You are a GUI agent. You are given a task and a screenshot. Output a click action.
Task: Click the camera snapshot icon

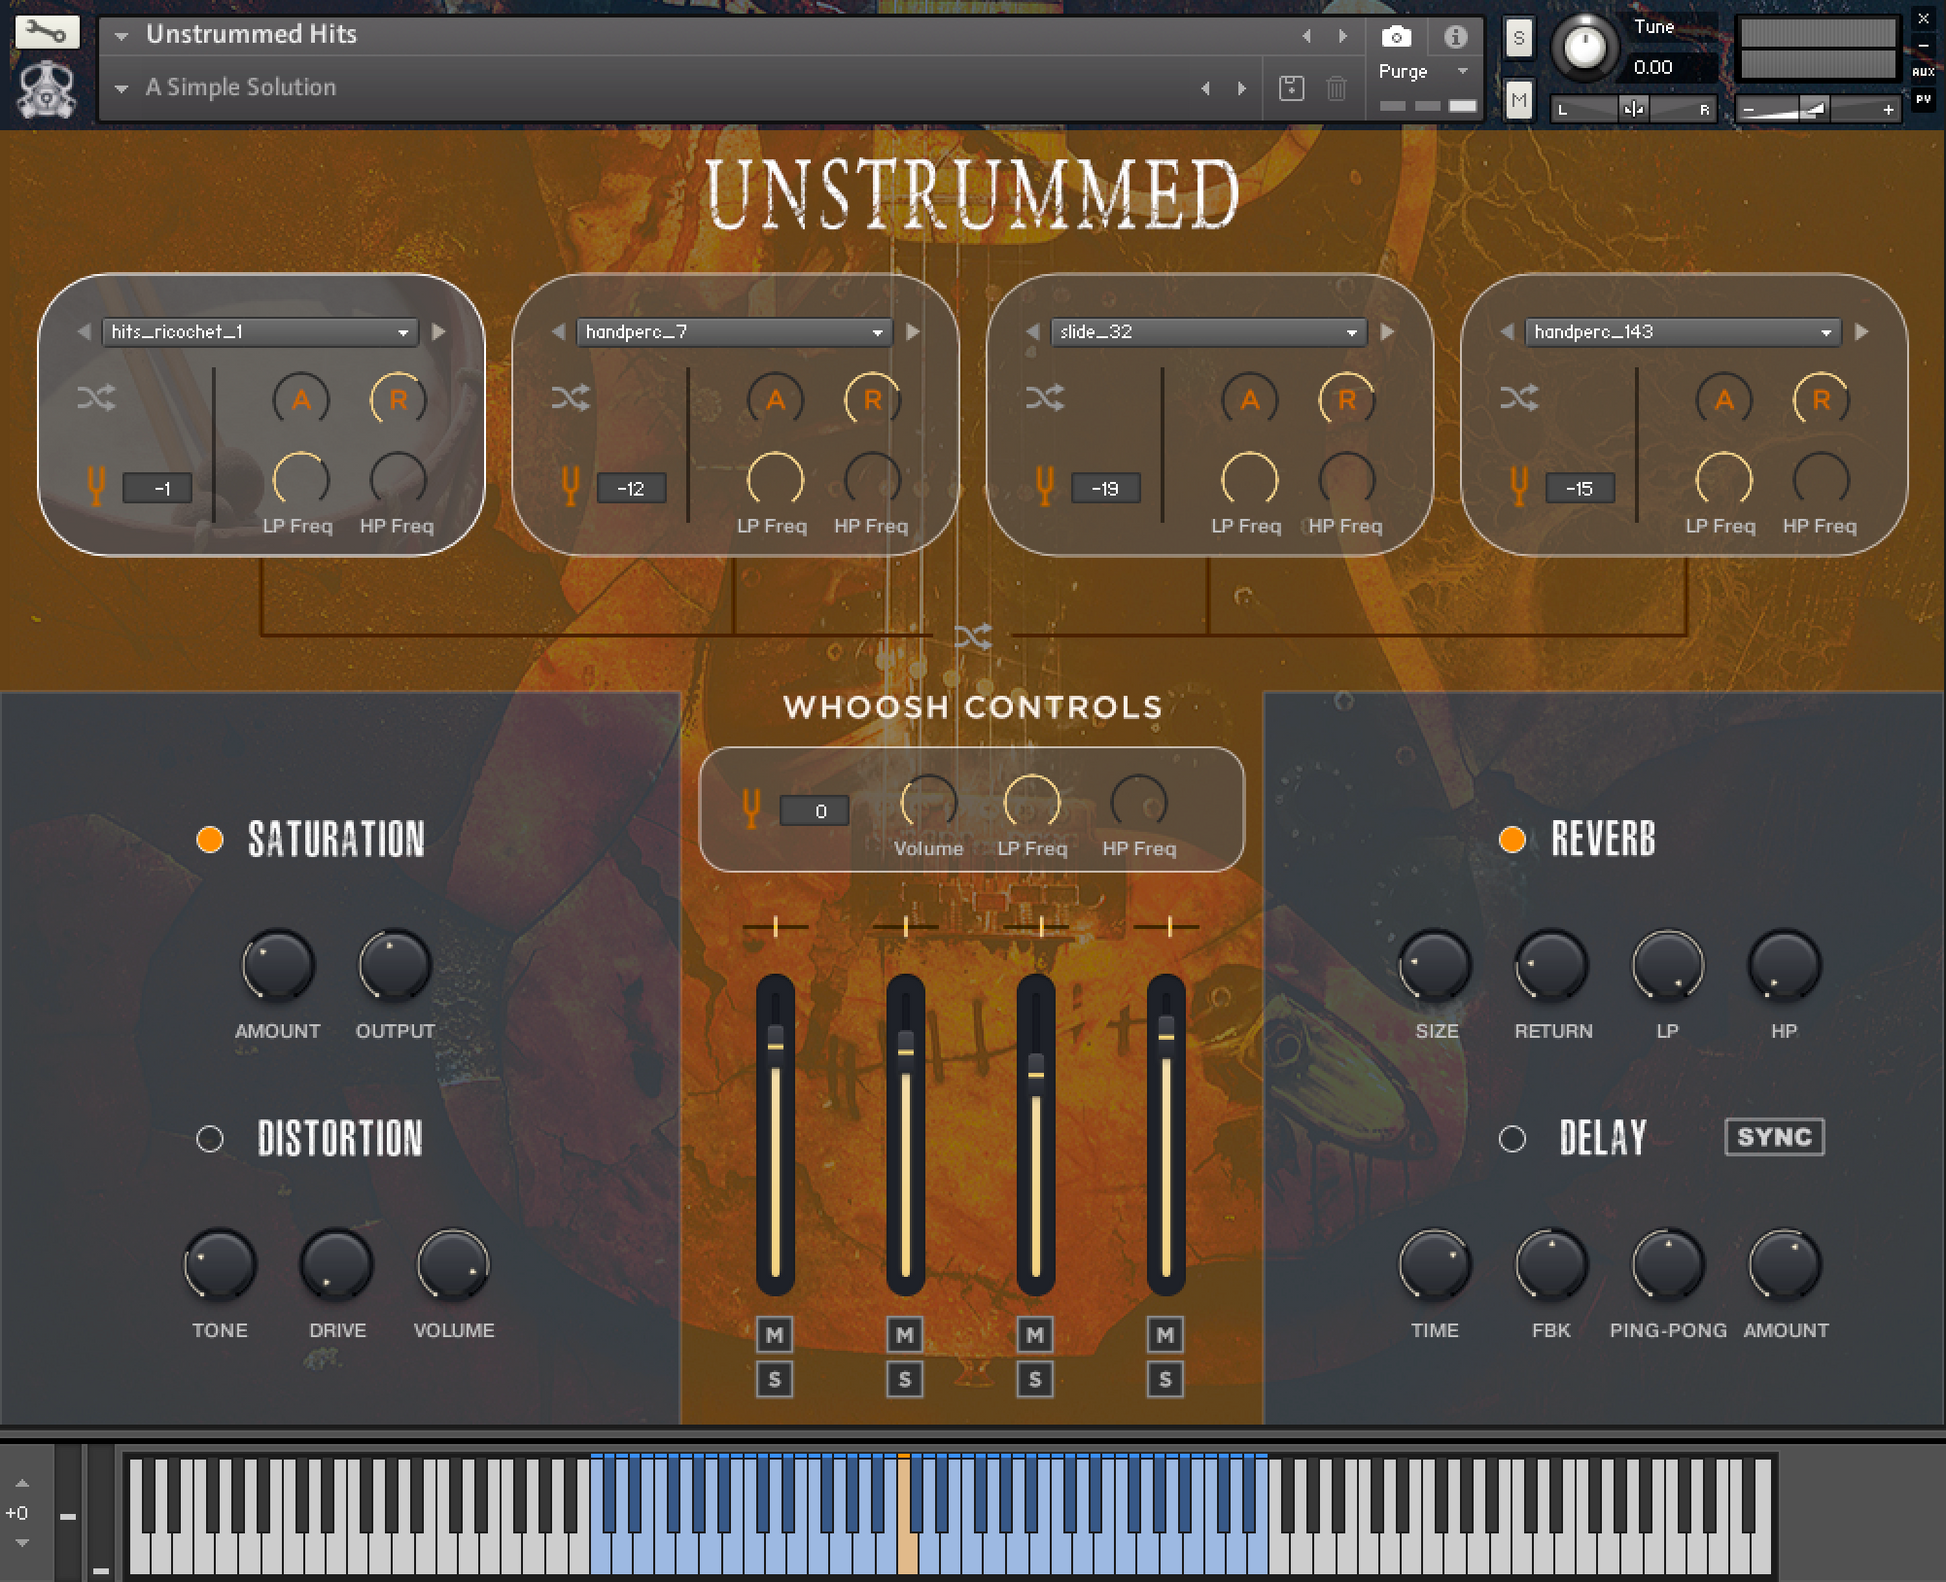[x=1396, y=38]
